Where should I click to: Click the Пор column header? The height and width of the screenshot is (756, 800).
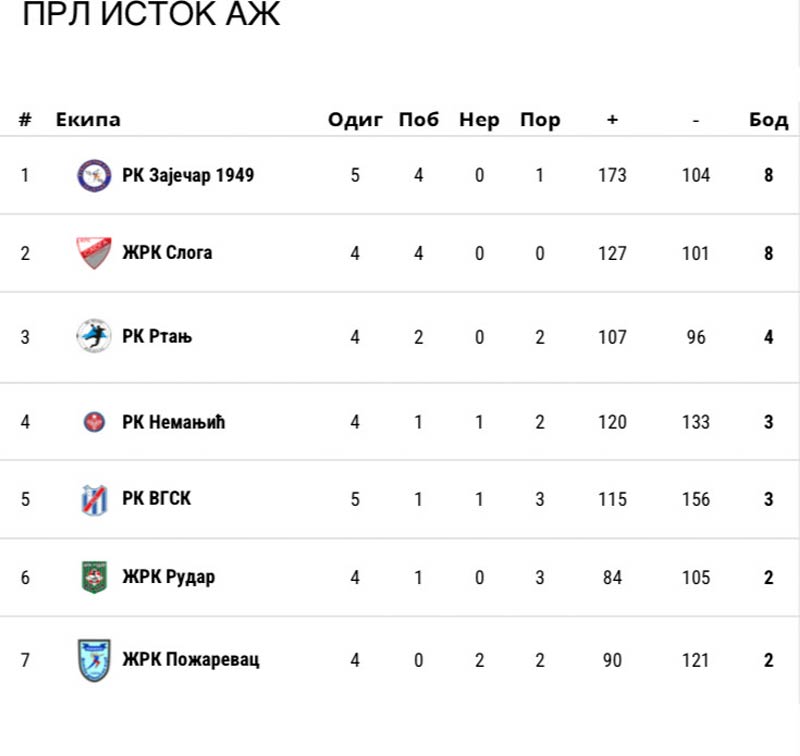tap(540, 120)
